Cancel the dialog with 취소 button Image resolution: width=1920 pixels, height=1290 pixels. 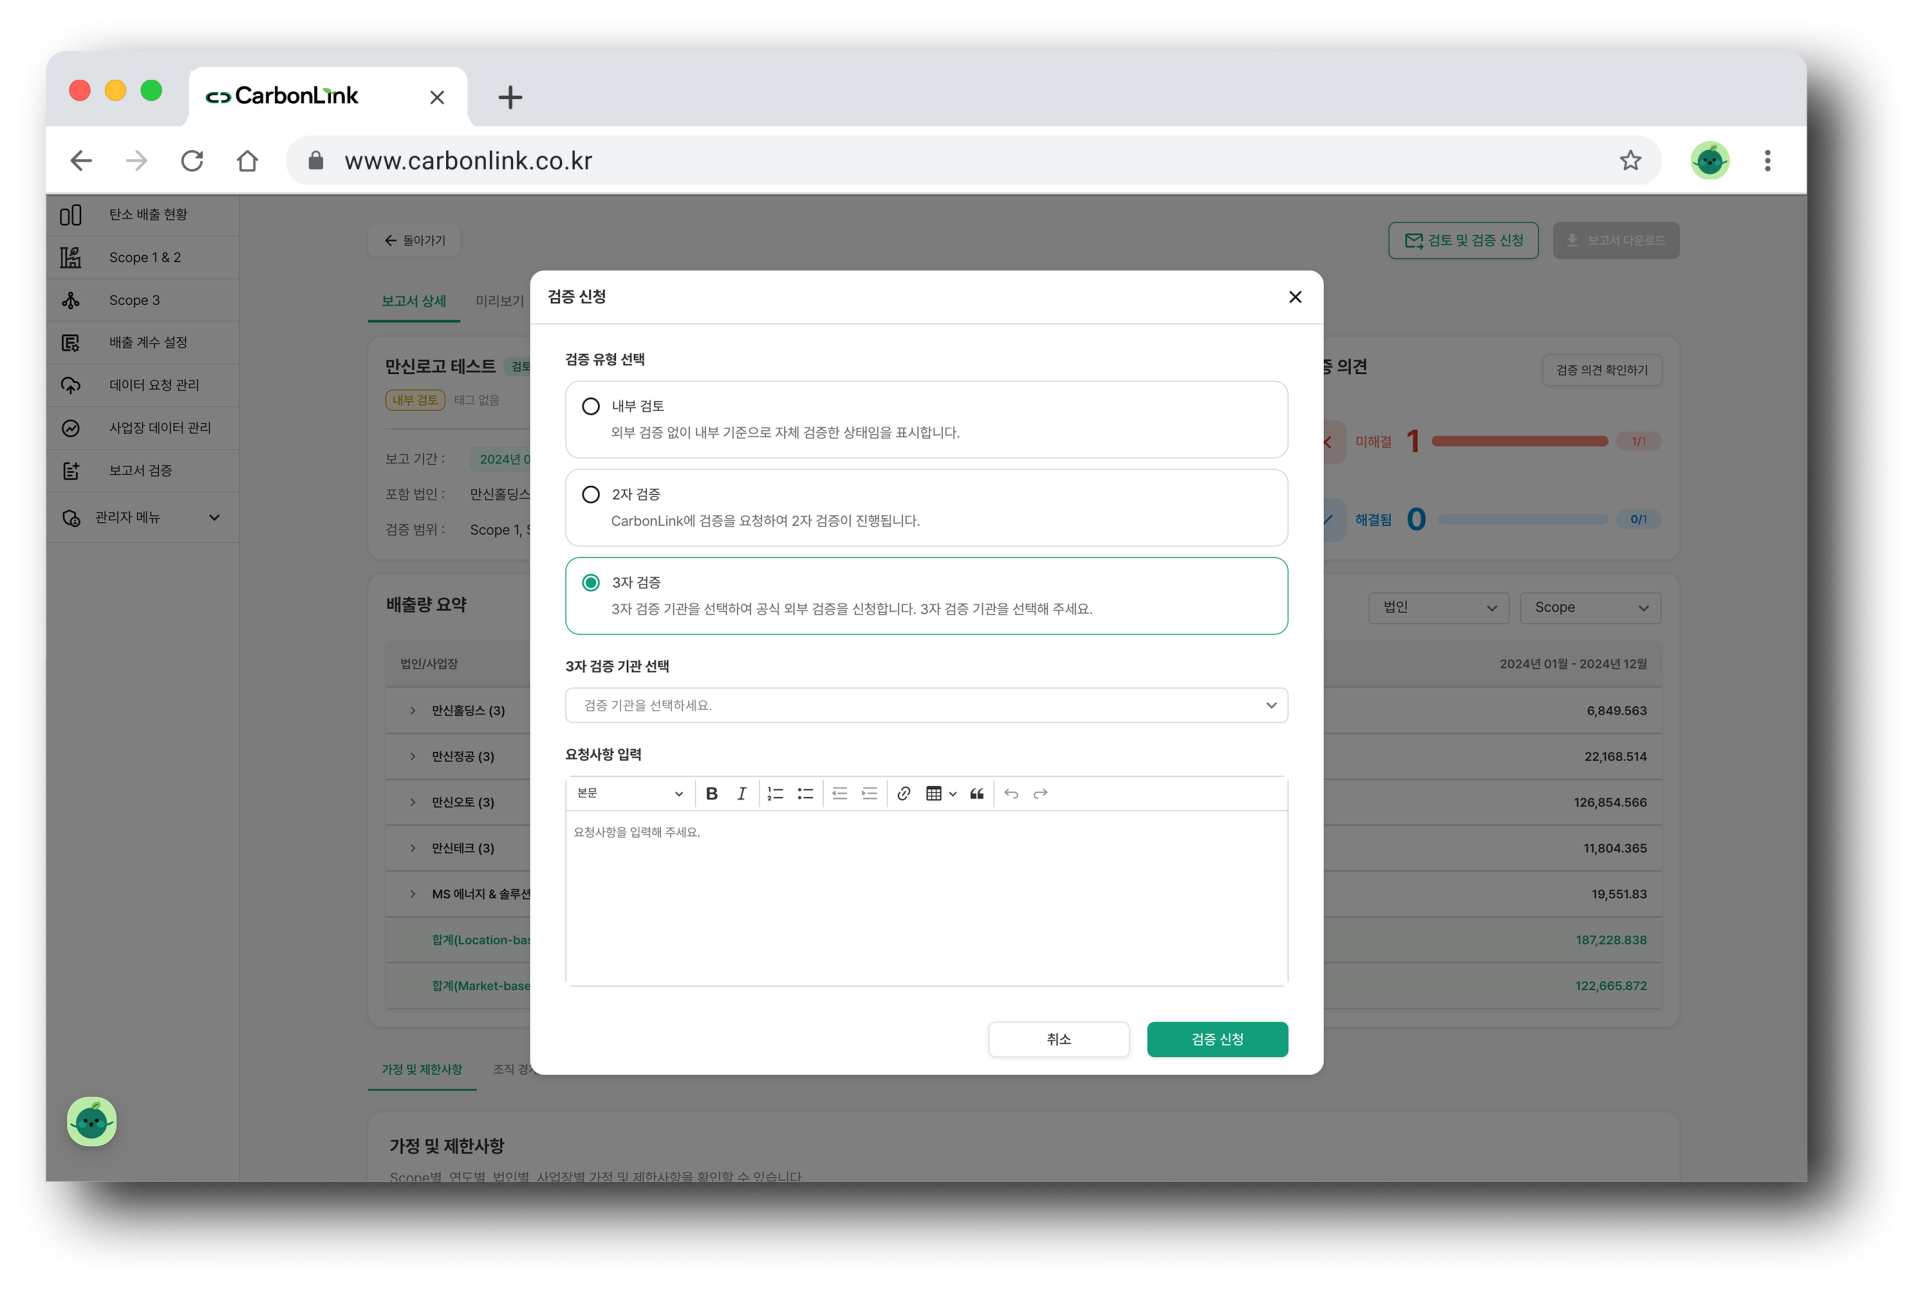click(x=1058, y=1039)
